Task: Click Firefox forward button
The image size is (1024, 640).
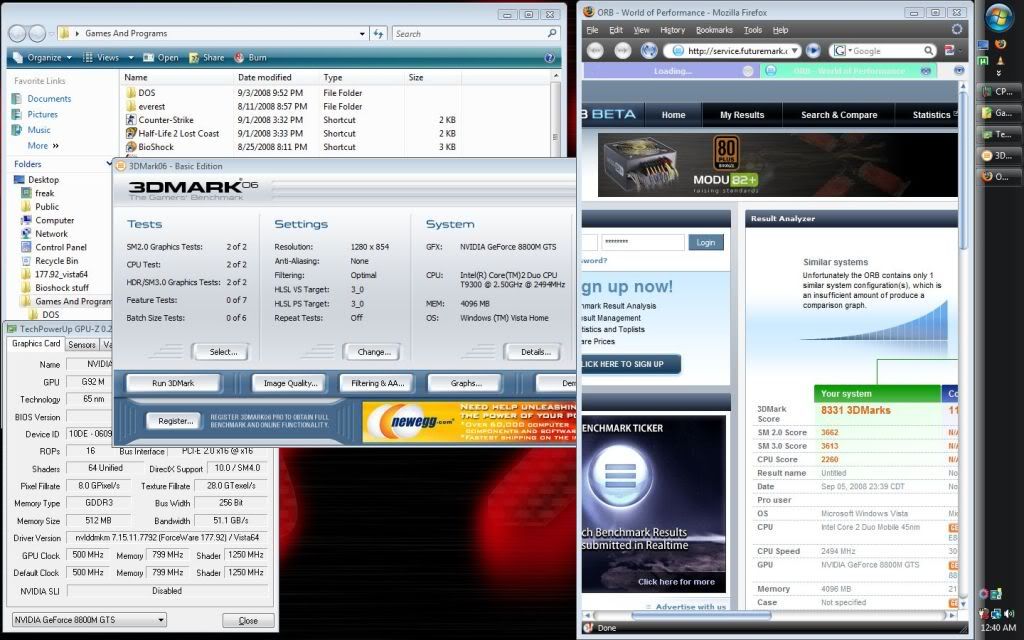Action: point(622,50)
